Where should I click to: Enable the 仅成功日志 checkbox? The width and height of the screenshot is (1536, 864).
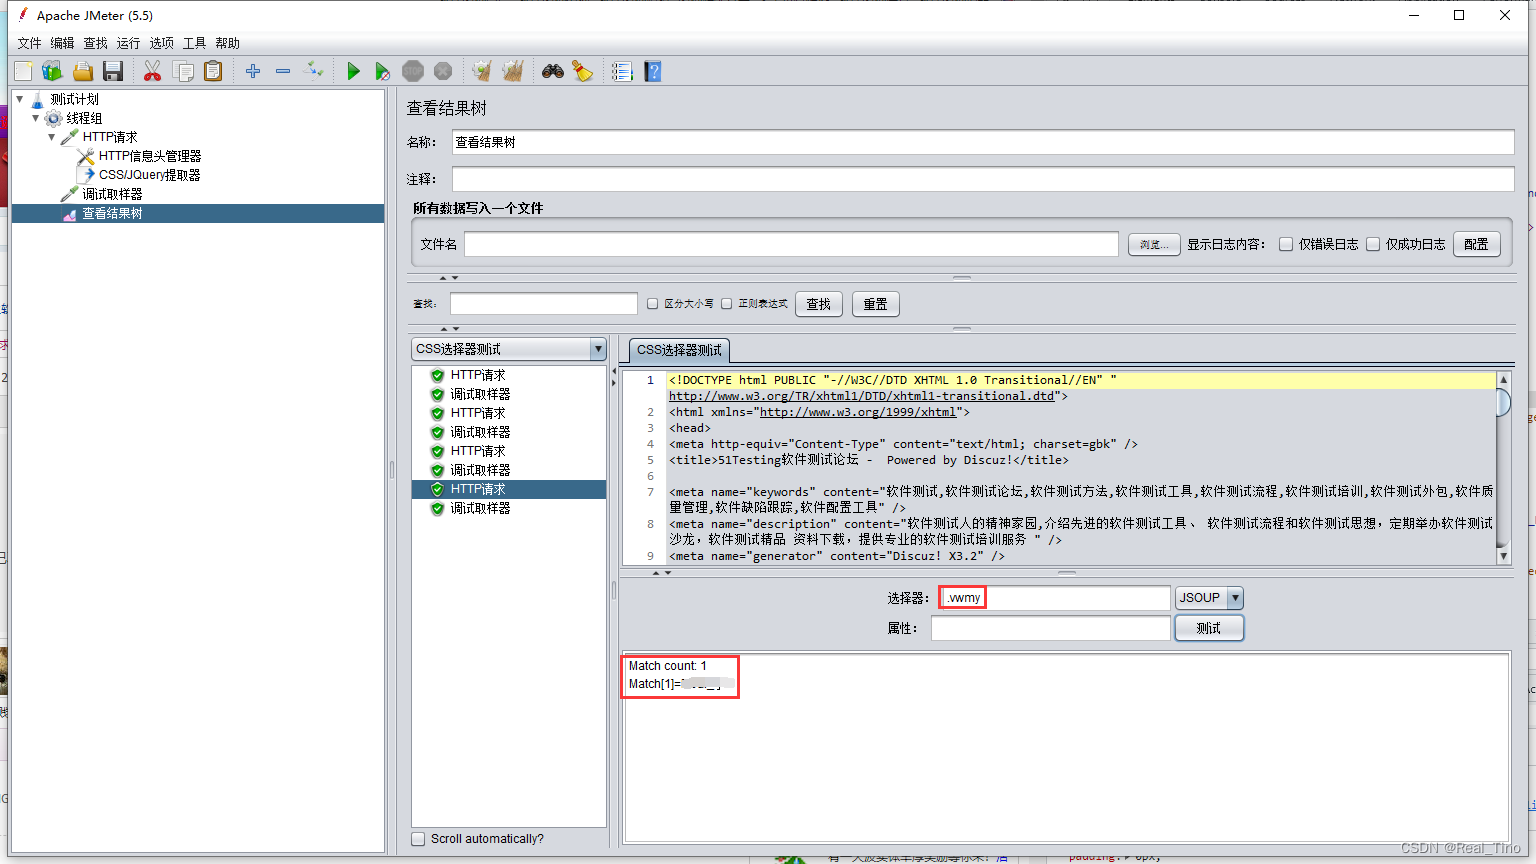(1373, 244)
